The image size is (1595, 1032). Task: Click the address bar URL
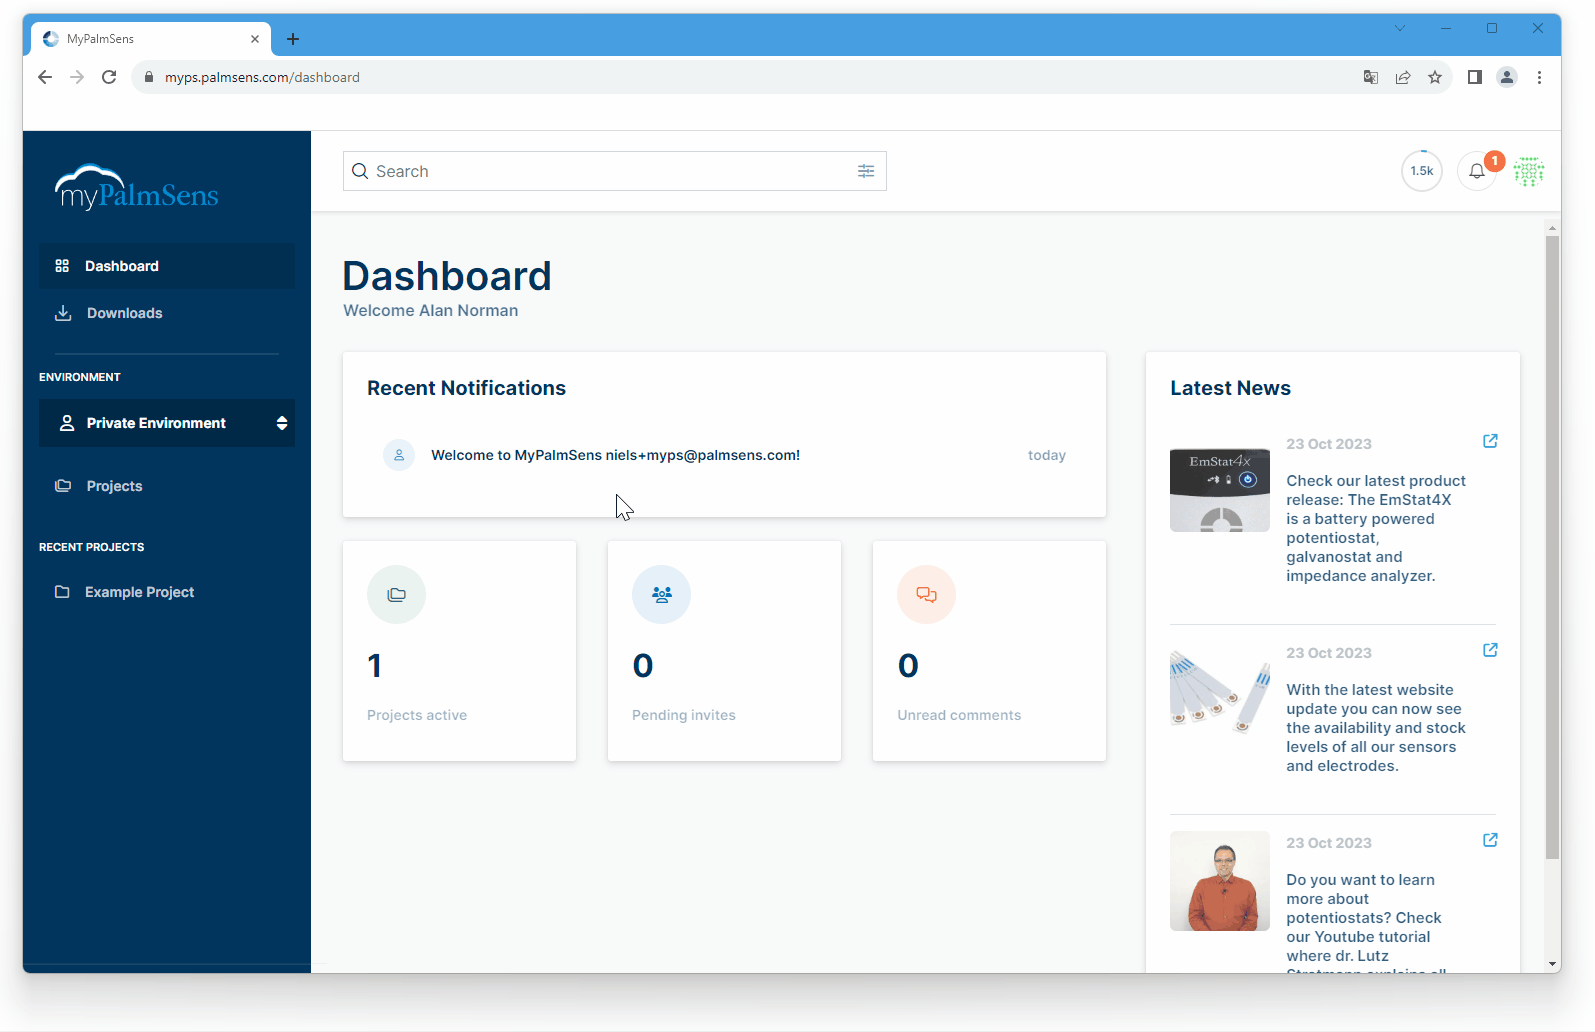262,77
